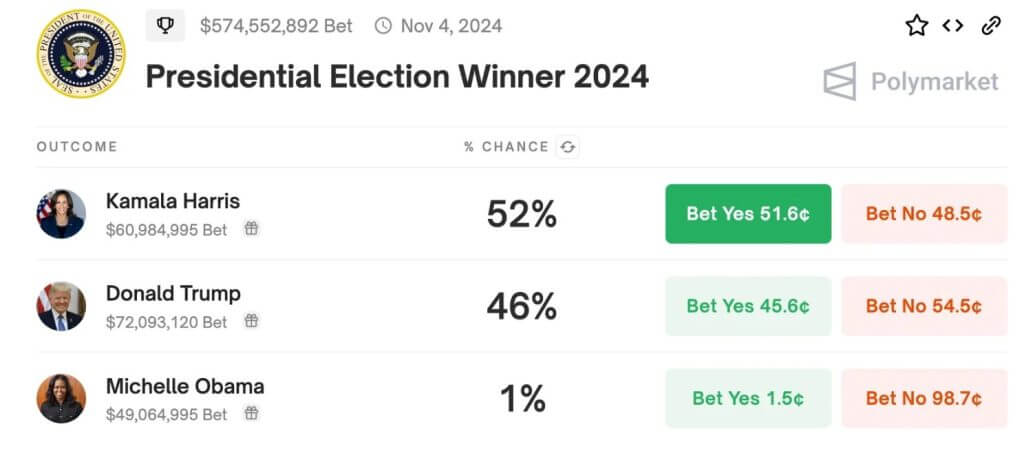Click the Presidential seal image
Image resolution: width=1024 pixels, height=451 pixels.
(x=81, y=54)
